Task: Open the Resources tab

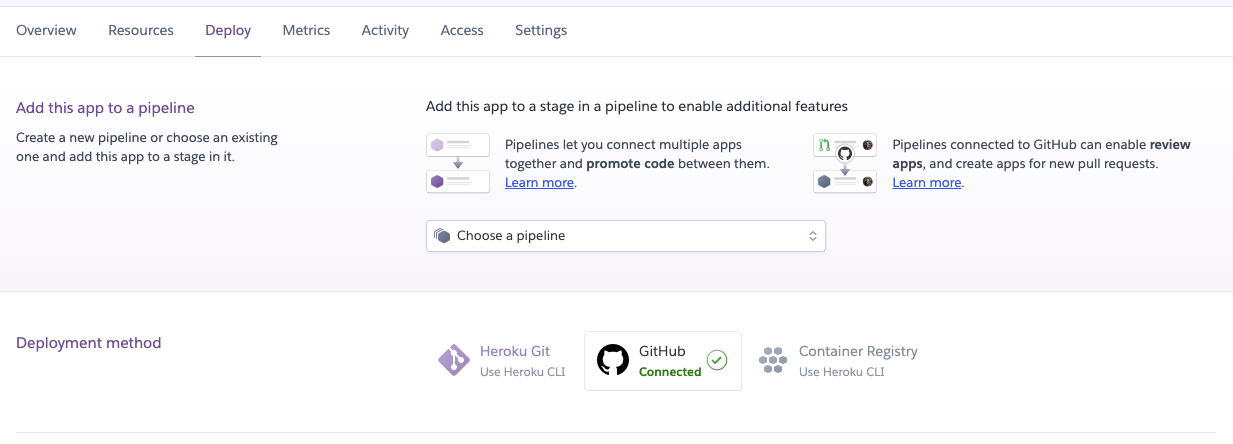Action: [141, 30]
